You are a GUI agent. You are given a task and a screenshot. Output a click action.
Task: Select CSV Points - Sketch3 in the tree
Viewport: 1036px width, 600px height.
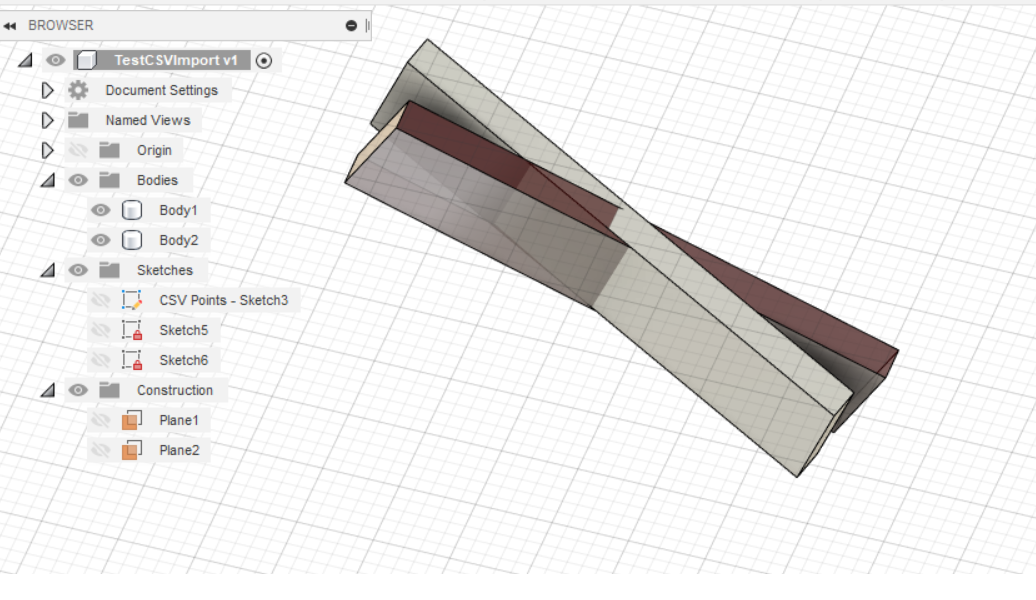pyautogui.click(x=223, y=300)
